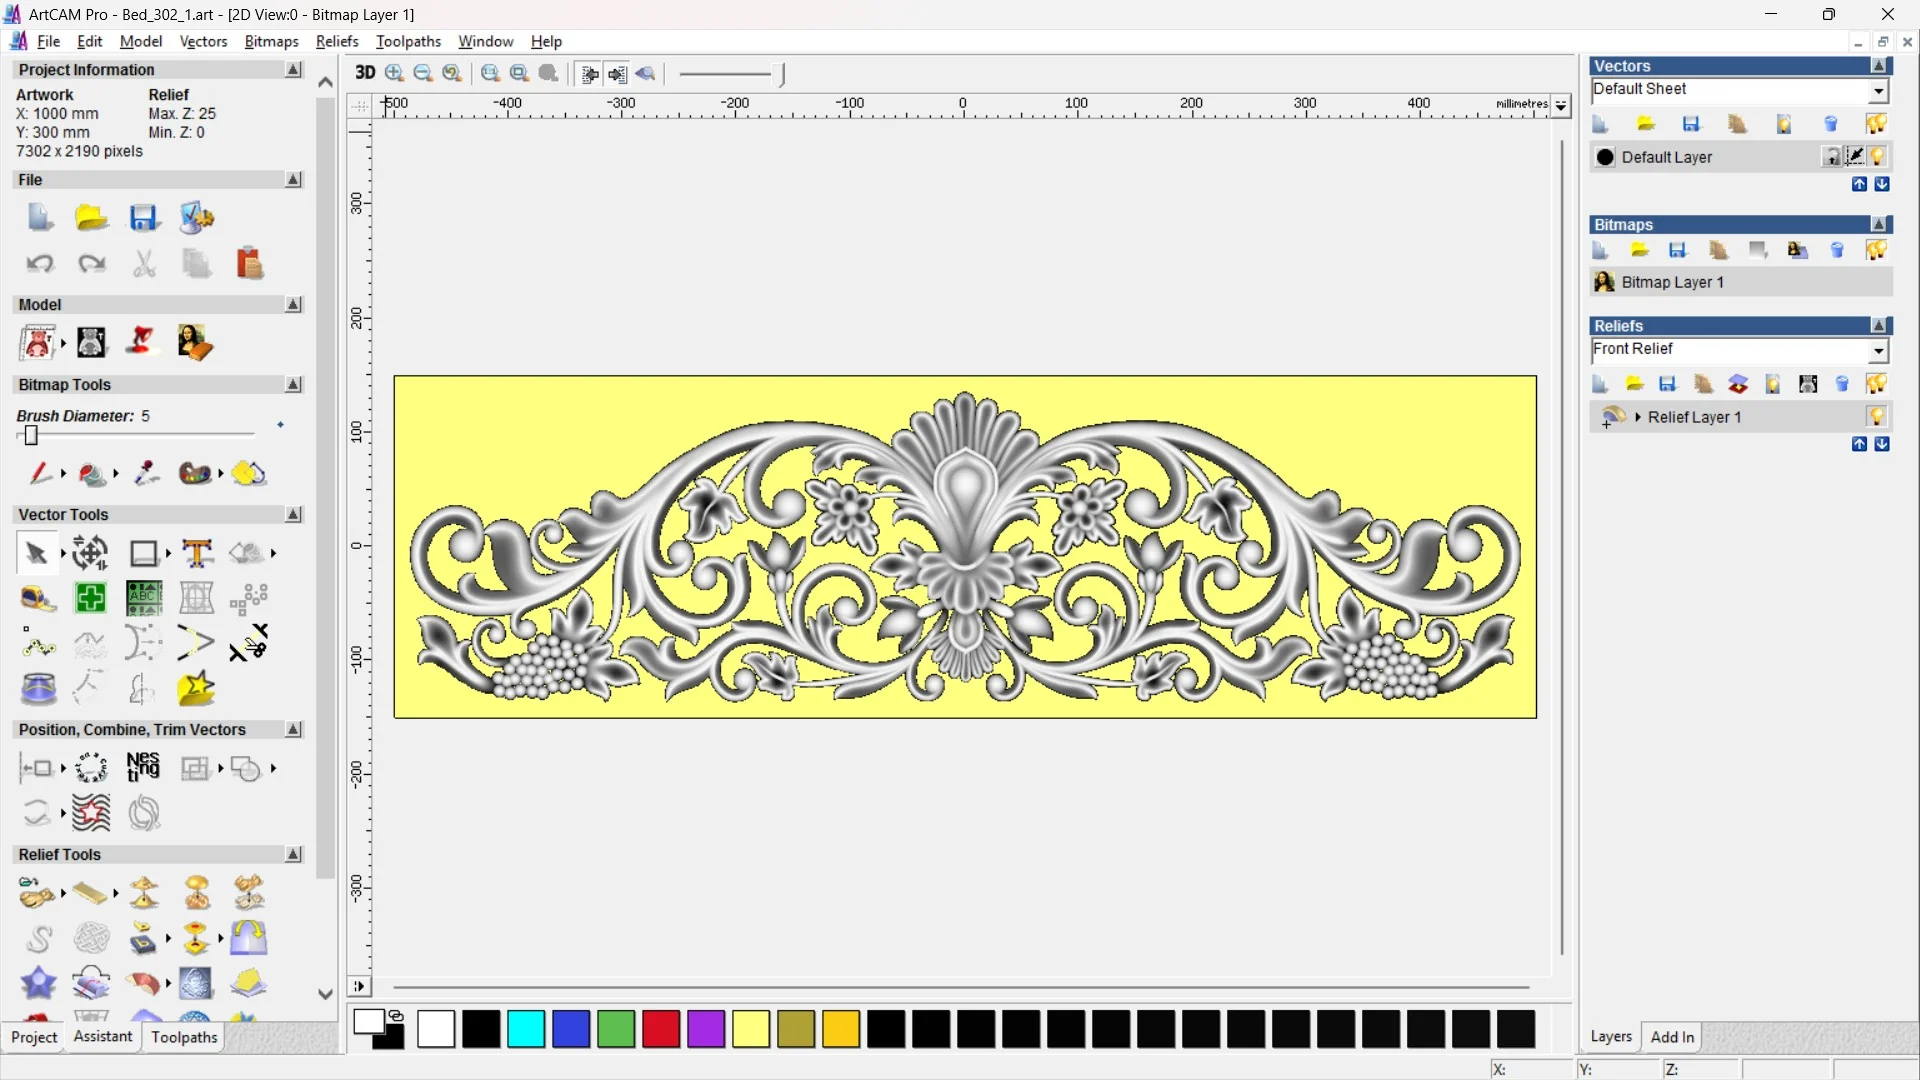Viewport: 1920px width, 1080px height.
Task: Click the Undo icon in File panel
Action: point(40,264)
